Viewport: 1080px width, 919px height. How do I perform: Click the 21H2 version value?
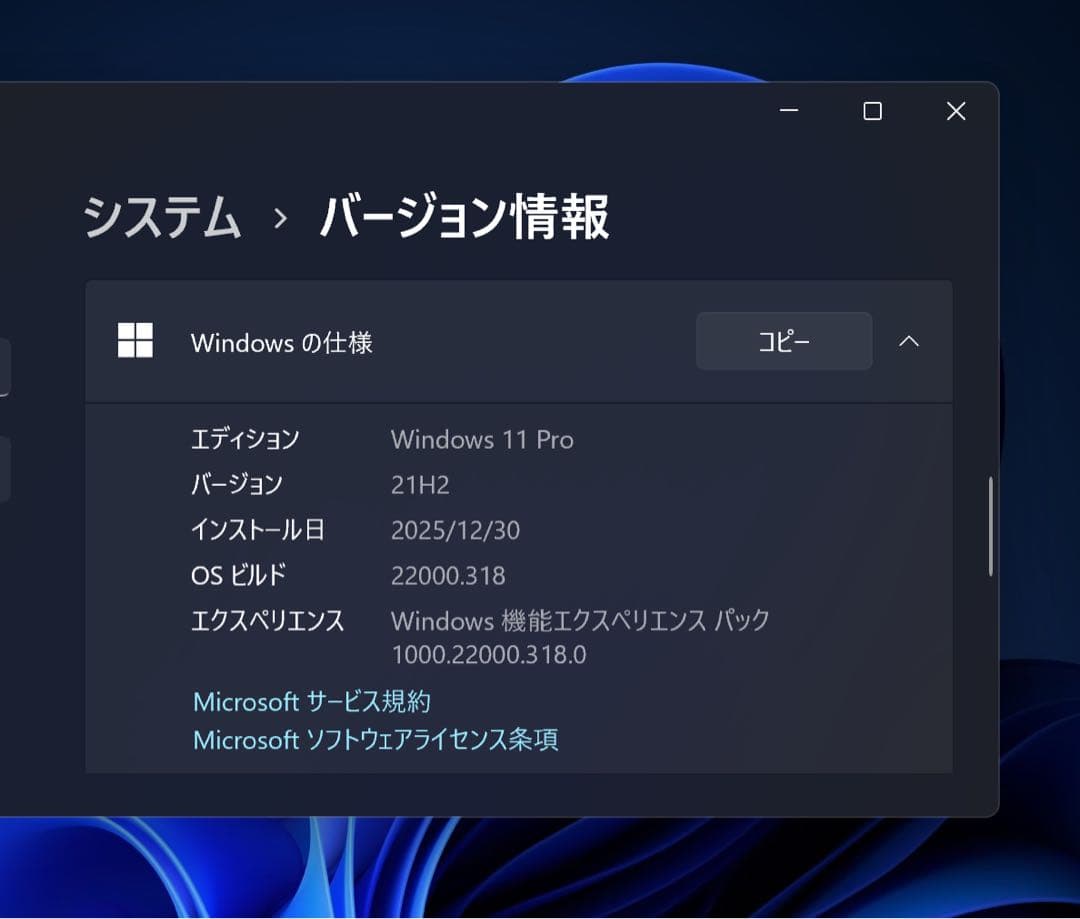420,485
